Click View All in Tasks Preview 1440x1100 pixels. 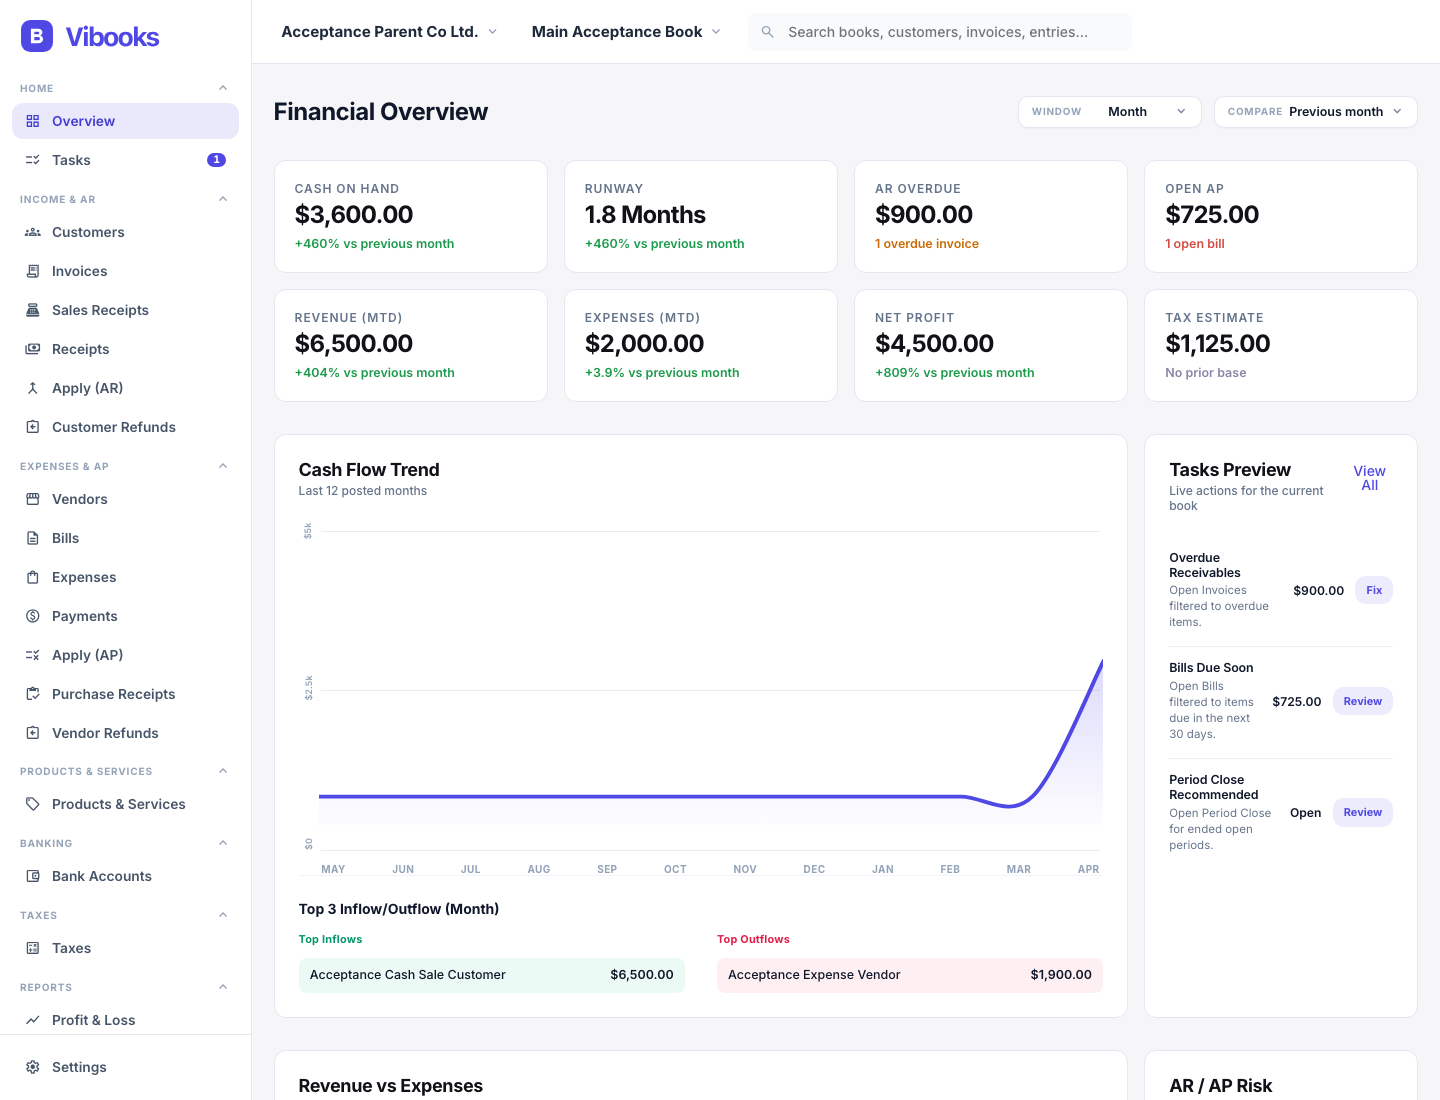coord(1369,477)
